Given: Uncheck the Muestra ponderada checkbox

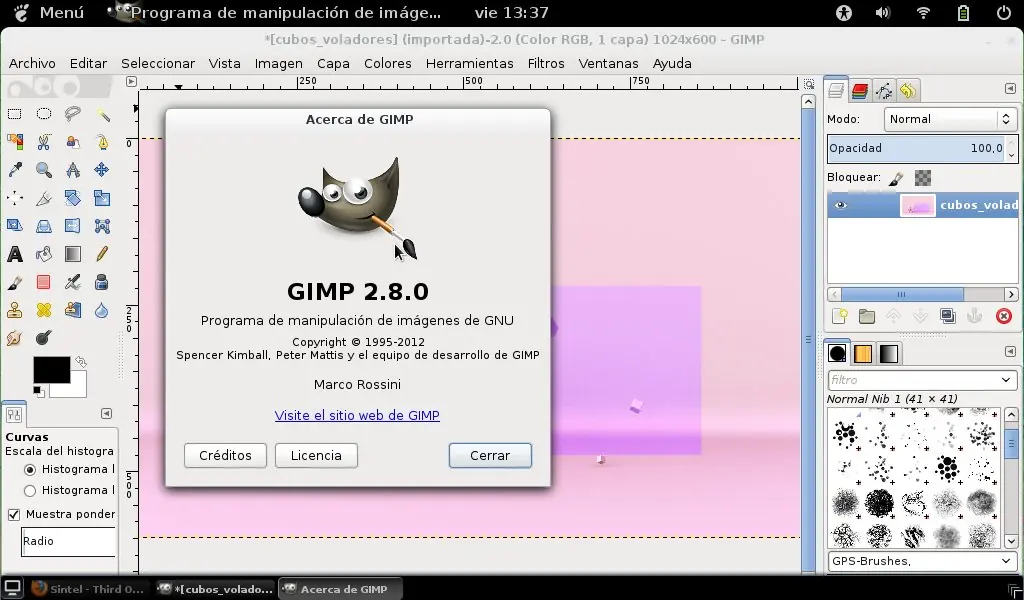Looking at the screenshot, I should click(x=14, y=514).
